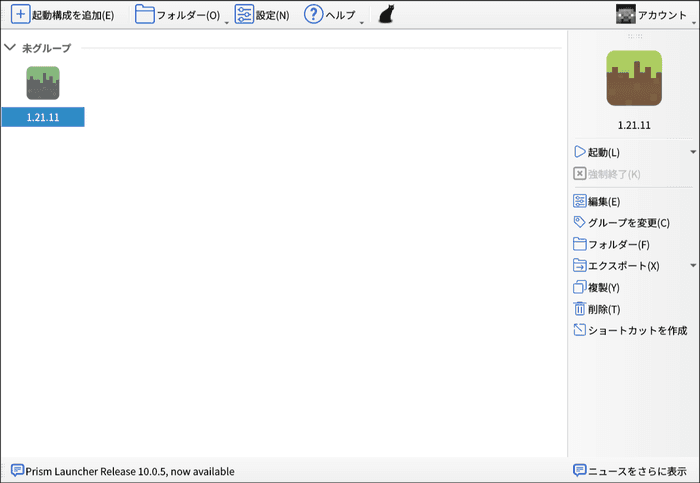
Task: Open the 起動(L) dropdown arrow
Action: pos(693,152)
